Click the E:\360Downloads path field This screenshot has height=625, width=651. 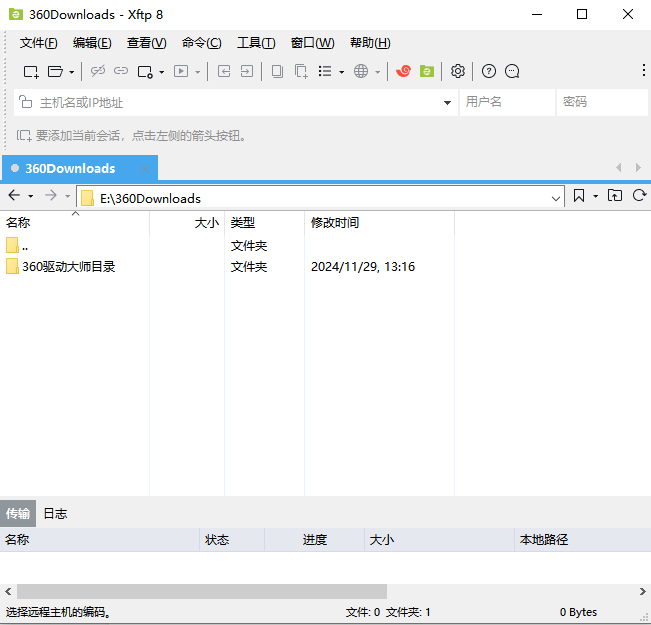pyautogui.click(x=320, y=198)
